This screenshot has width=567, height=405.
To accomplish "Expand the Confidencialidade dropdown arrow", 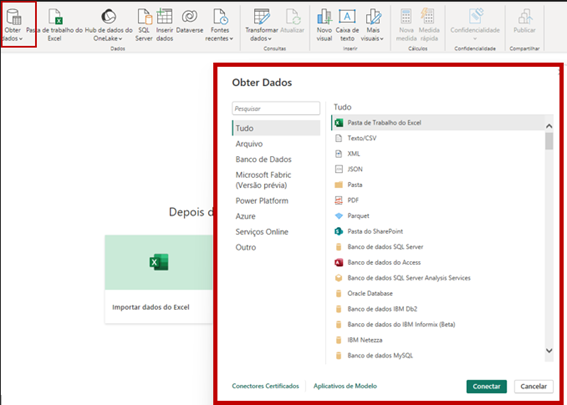I will [475, 39].
